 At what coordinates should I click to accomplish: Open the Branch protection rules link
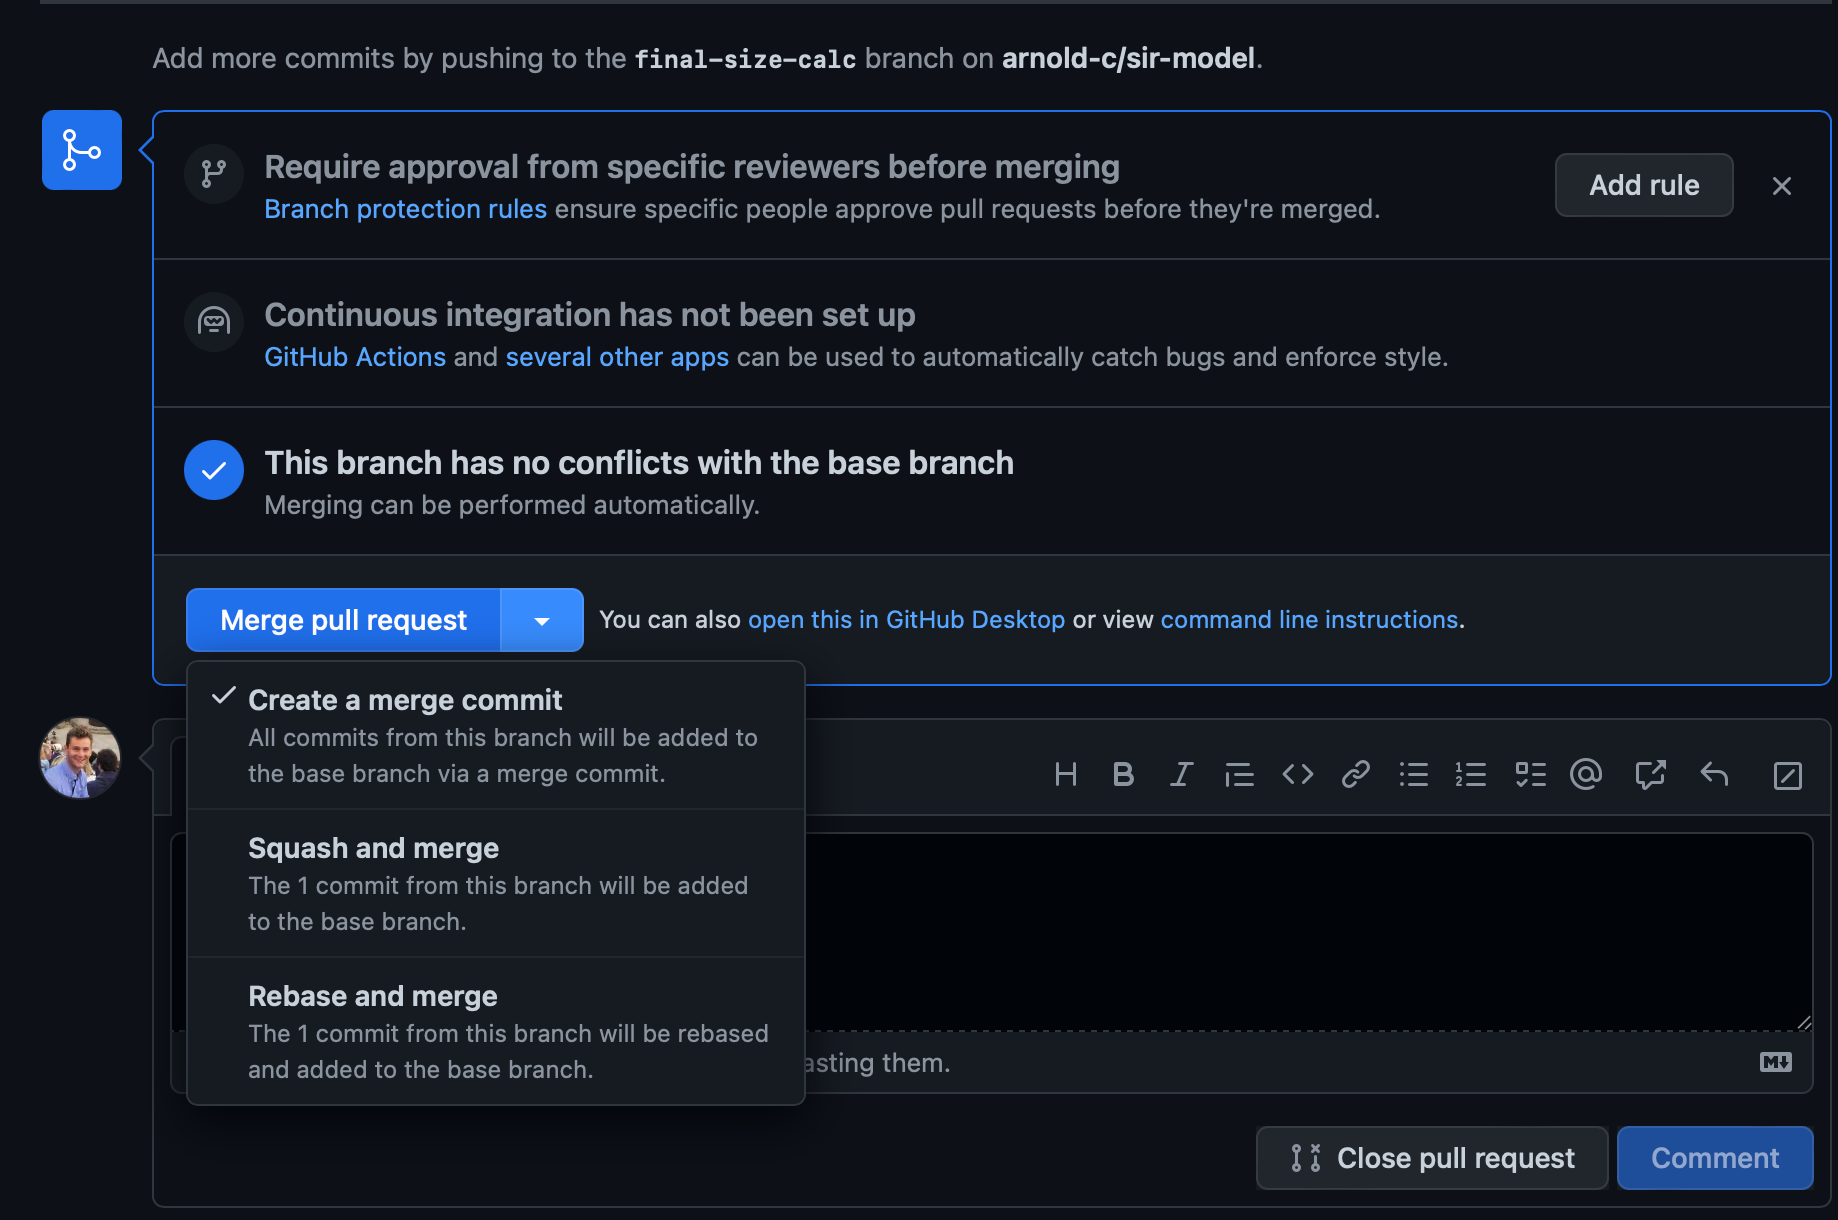[405, 209]
